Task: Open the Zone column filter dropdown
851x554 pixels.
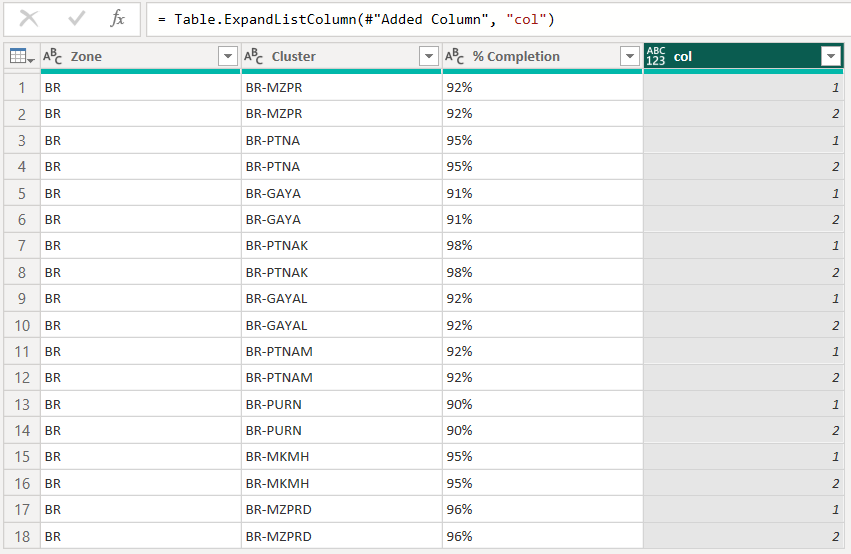Action: point(228,56)
